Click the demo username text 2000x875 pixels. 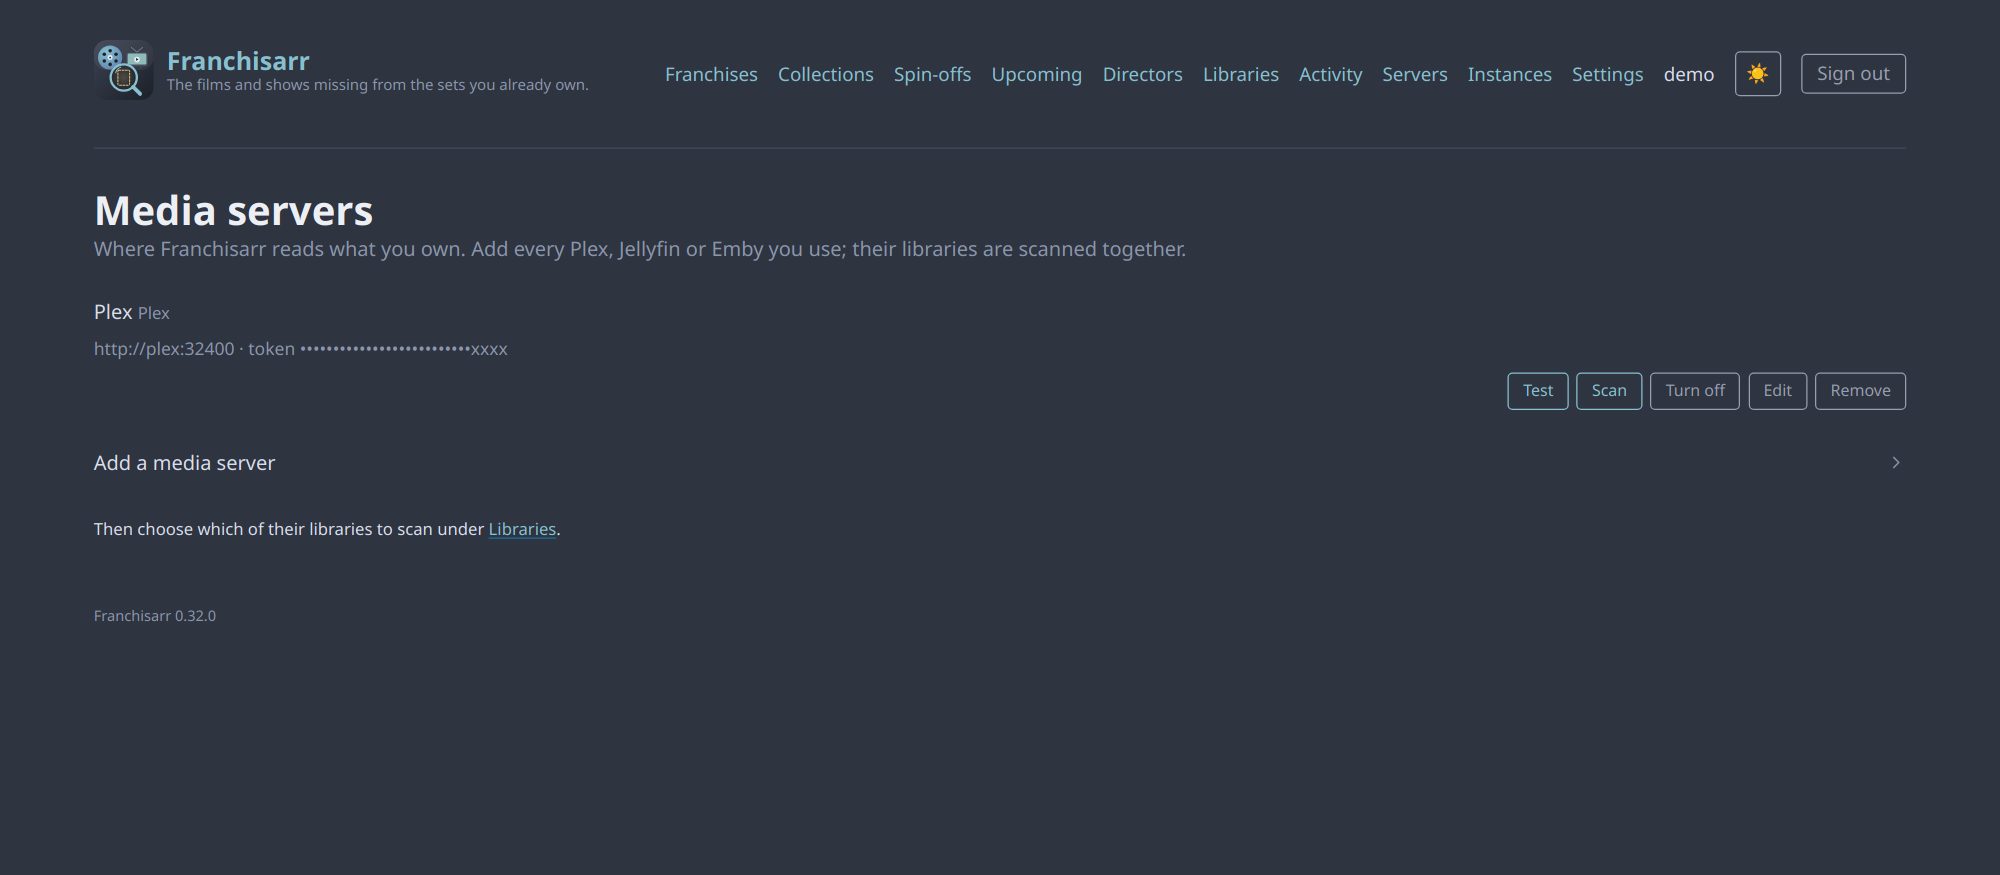[x=1689, y=74]
